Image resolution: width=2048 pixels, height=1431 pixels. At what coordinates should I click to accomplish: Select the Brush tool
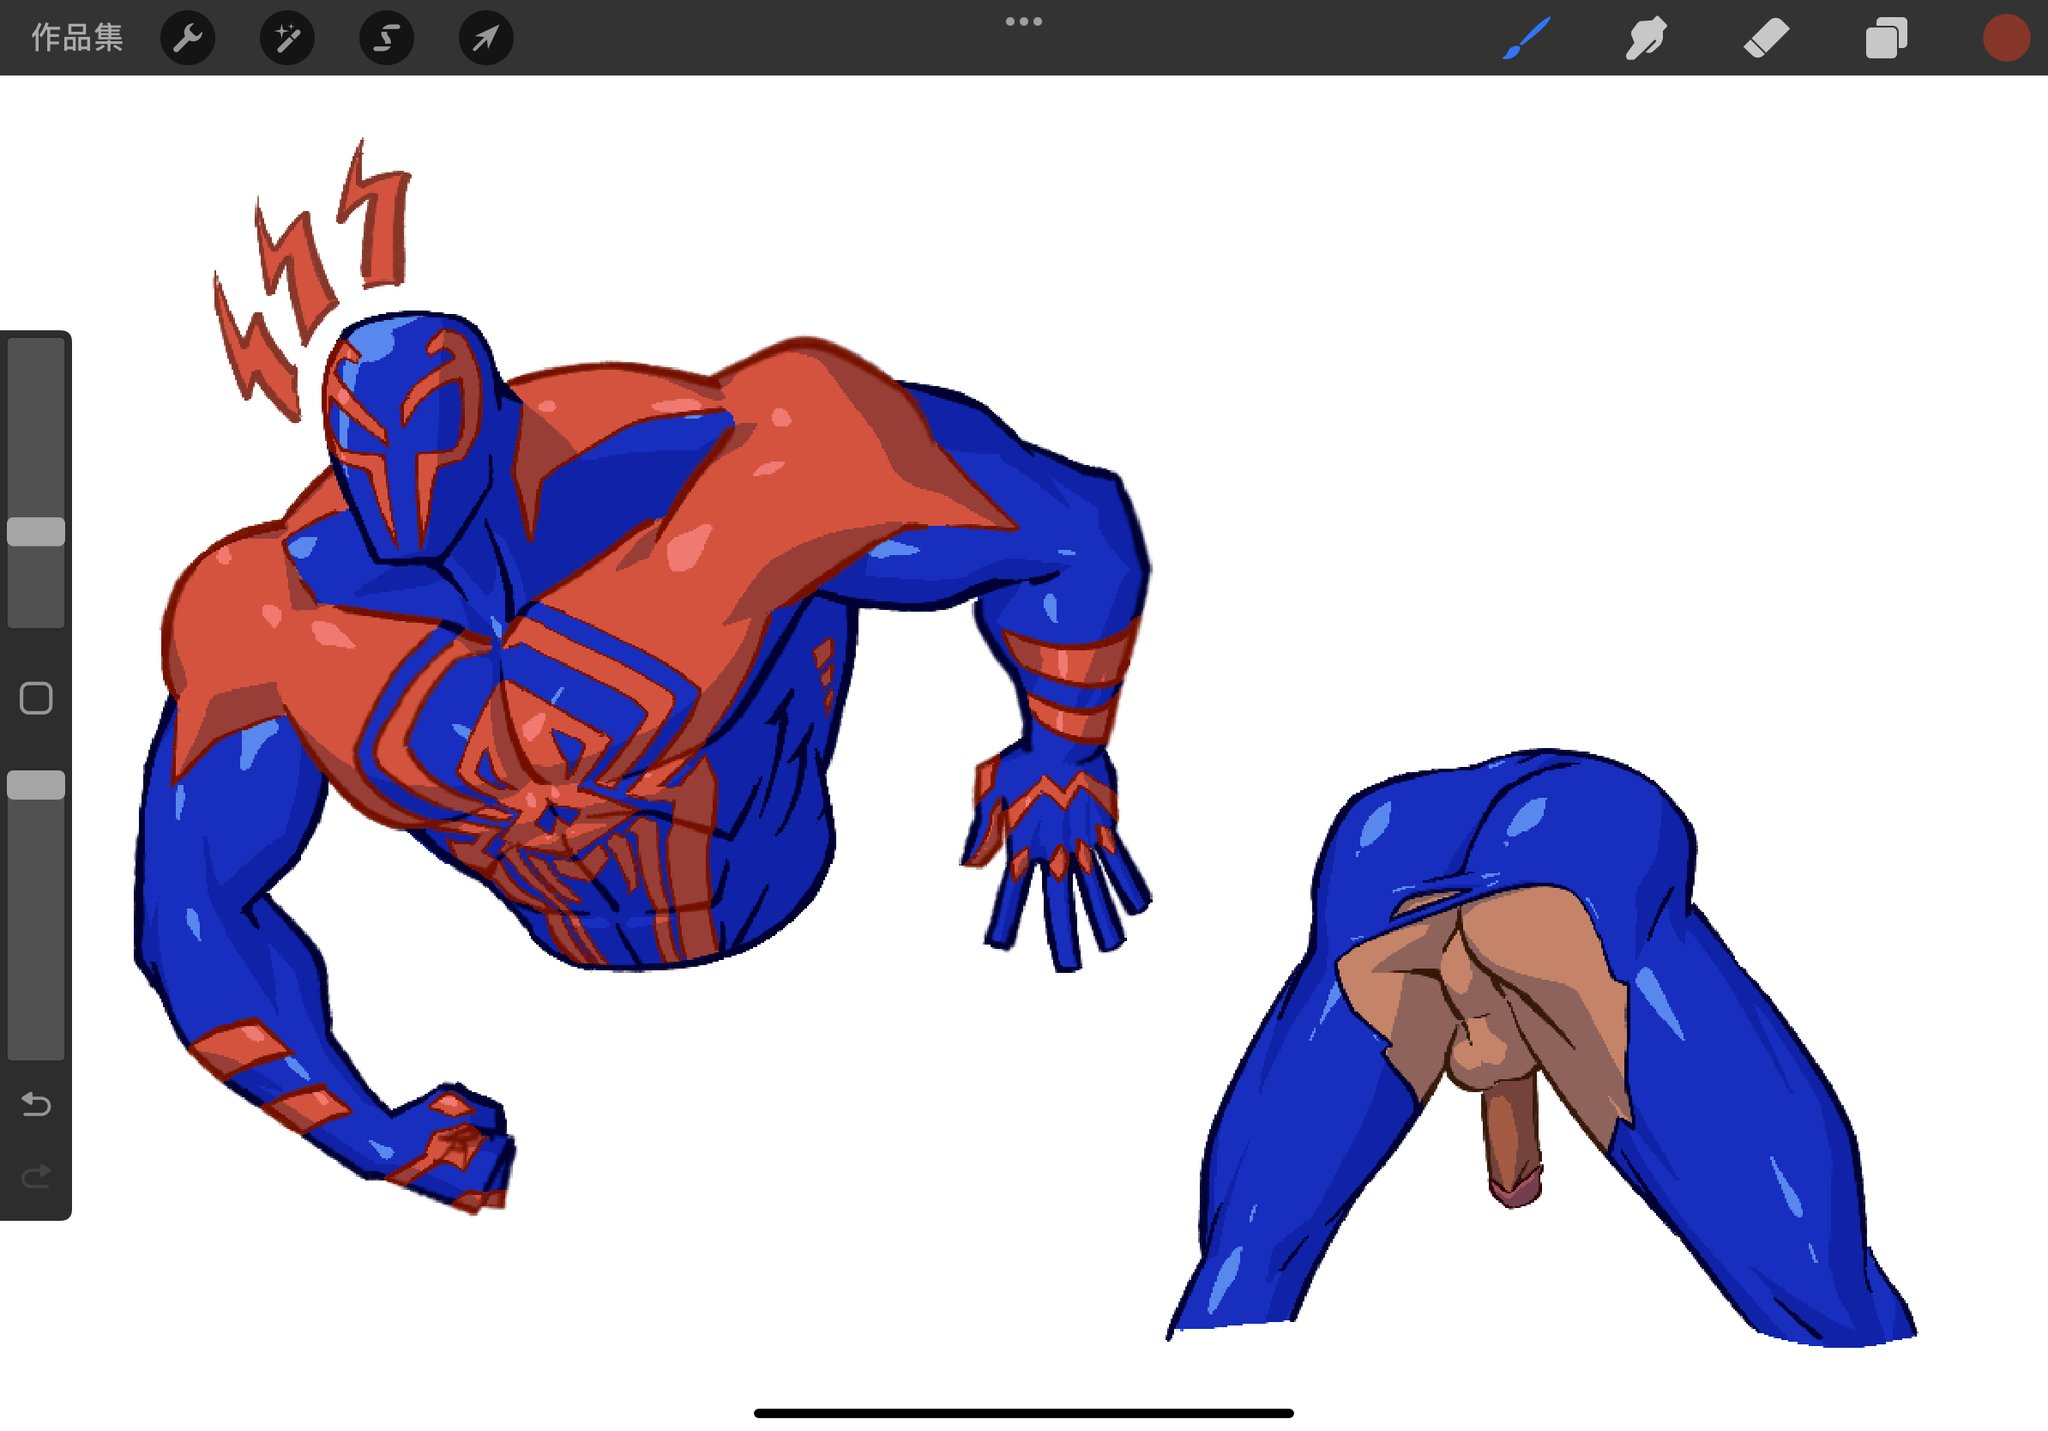[1526, 38]
